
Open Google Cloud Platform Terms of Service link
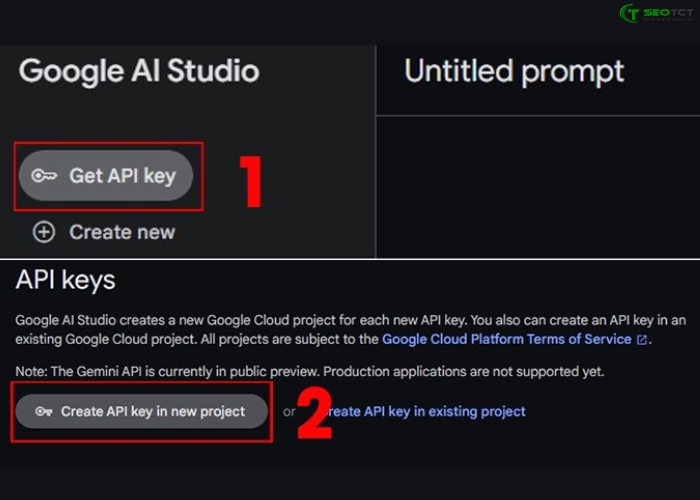[507, 339]
